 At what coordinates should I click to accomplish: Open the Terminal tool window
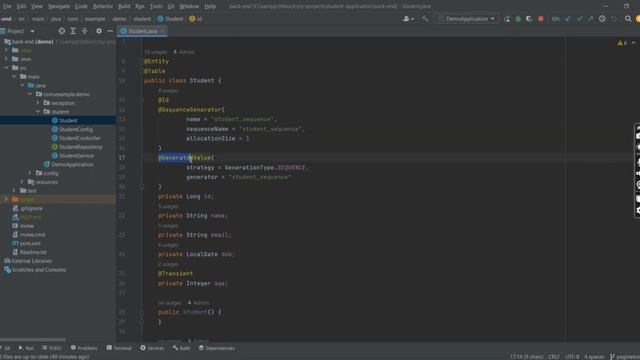[119, 348]
